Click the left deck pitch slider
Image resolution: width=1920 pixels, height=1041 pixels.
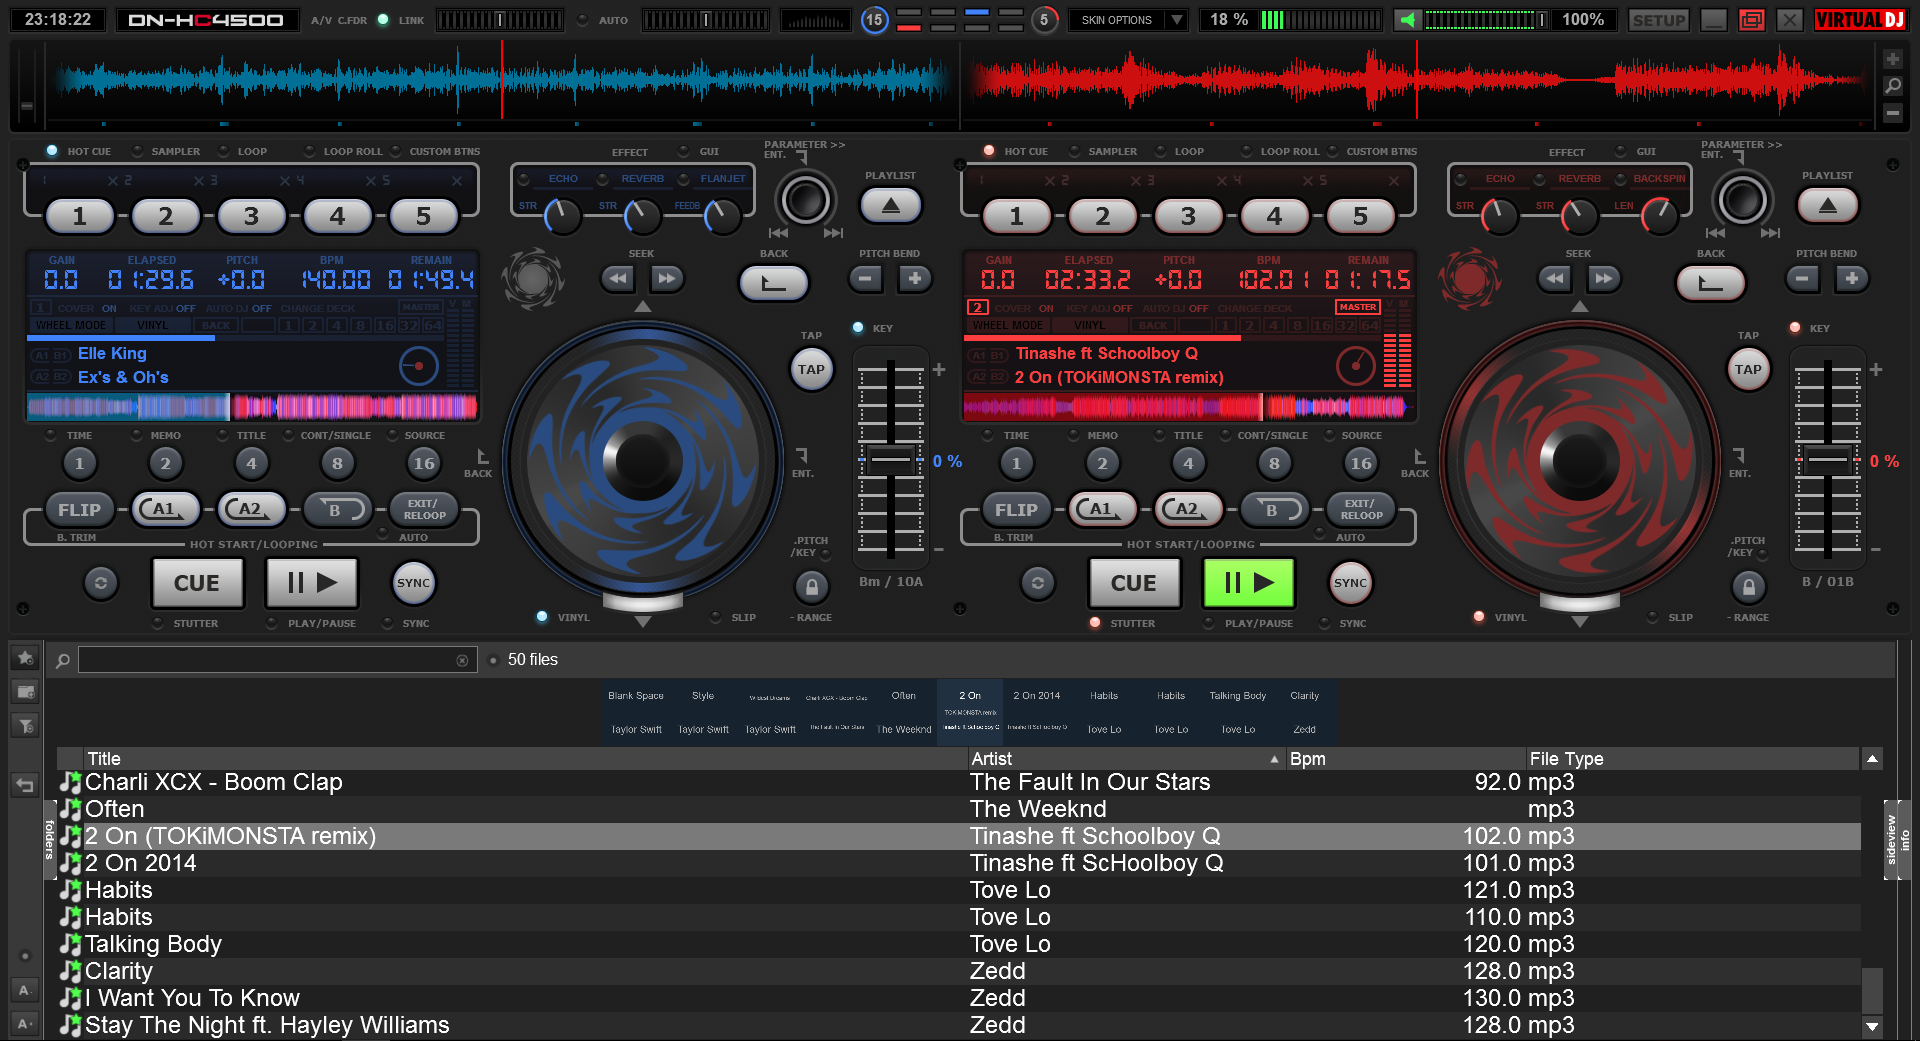[x=890, y=461]
